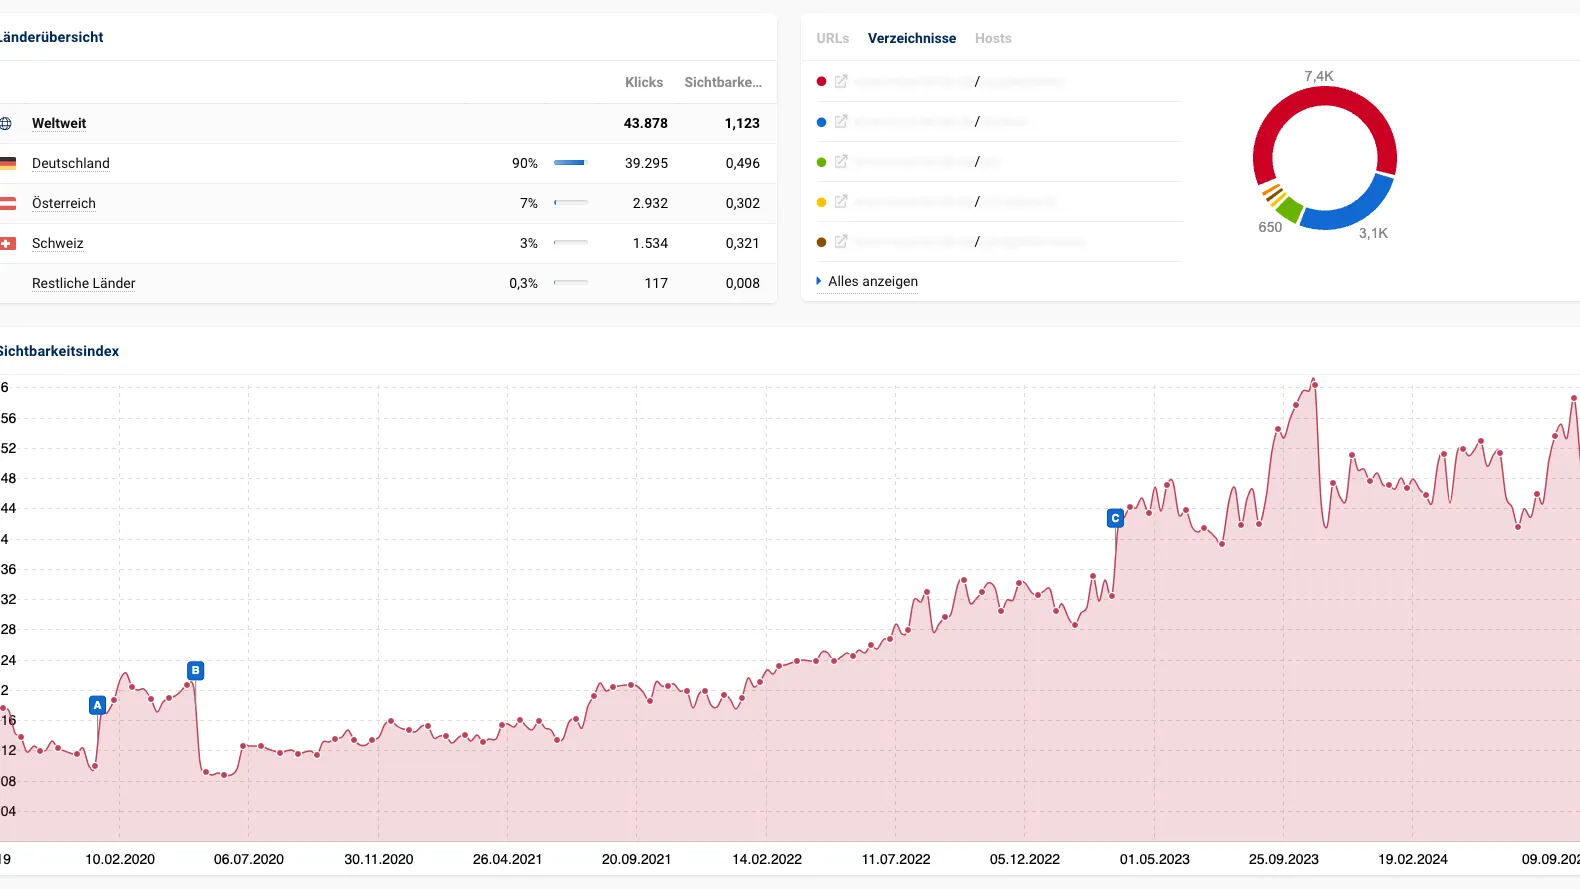
Task: Click the 10.02.2020 axis date label
Action: [x=120, y=859]
